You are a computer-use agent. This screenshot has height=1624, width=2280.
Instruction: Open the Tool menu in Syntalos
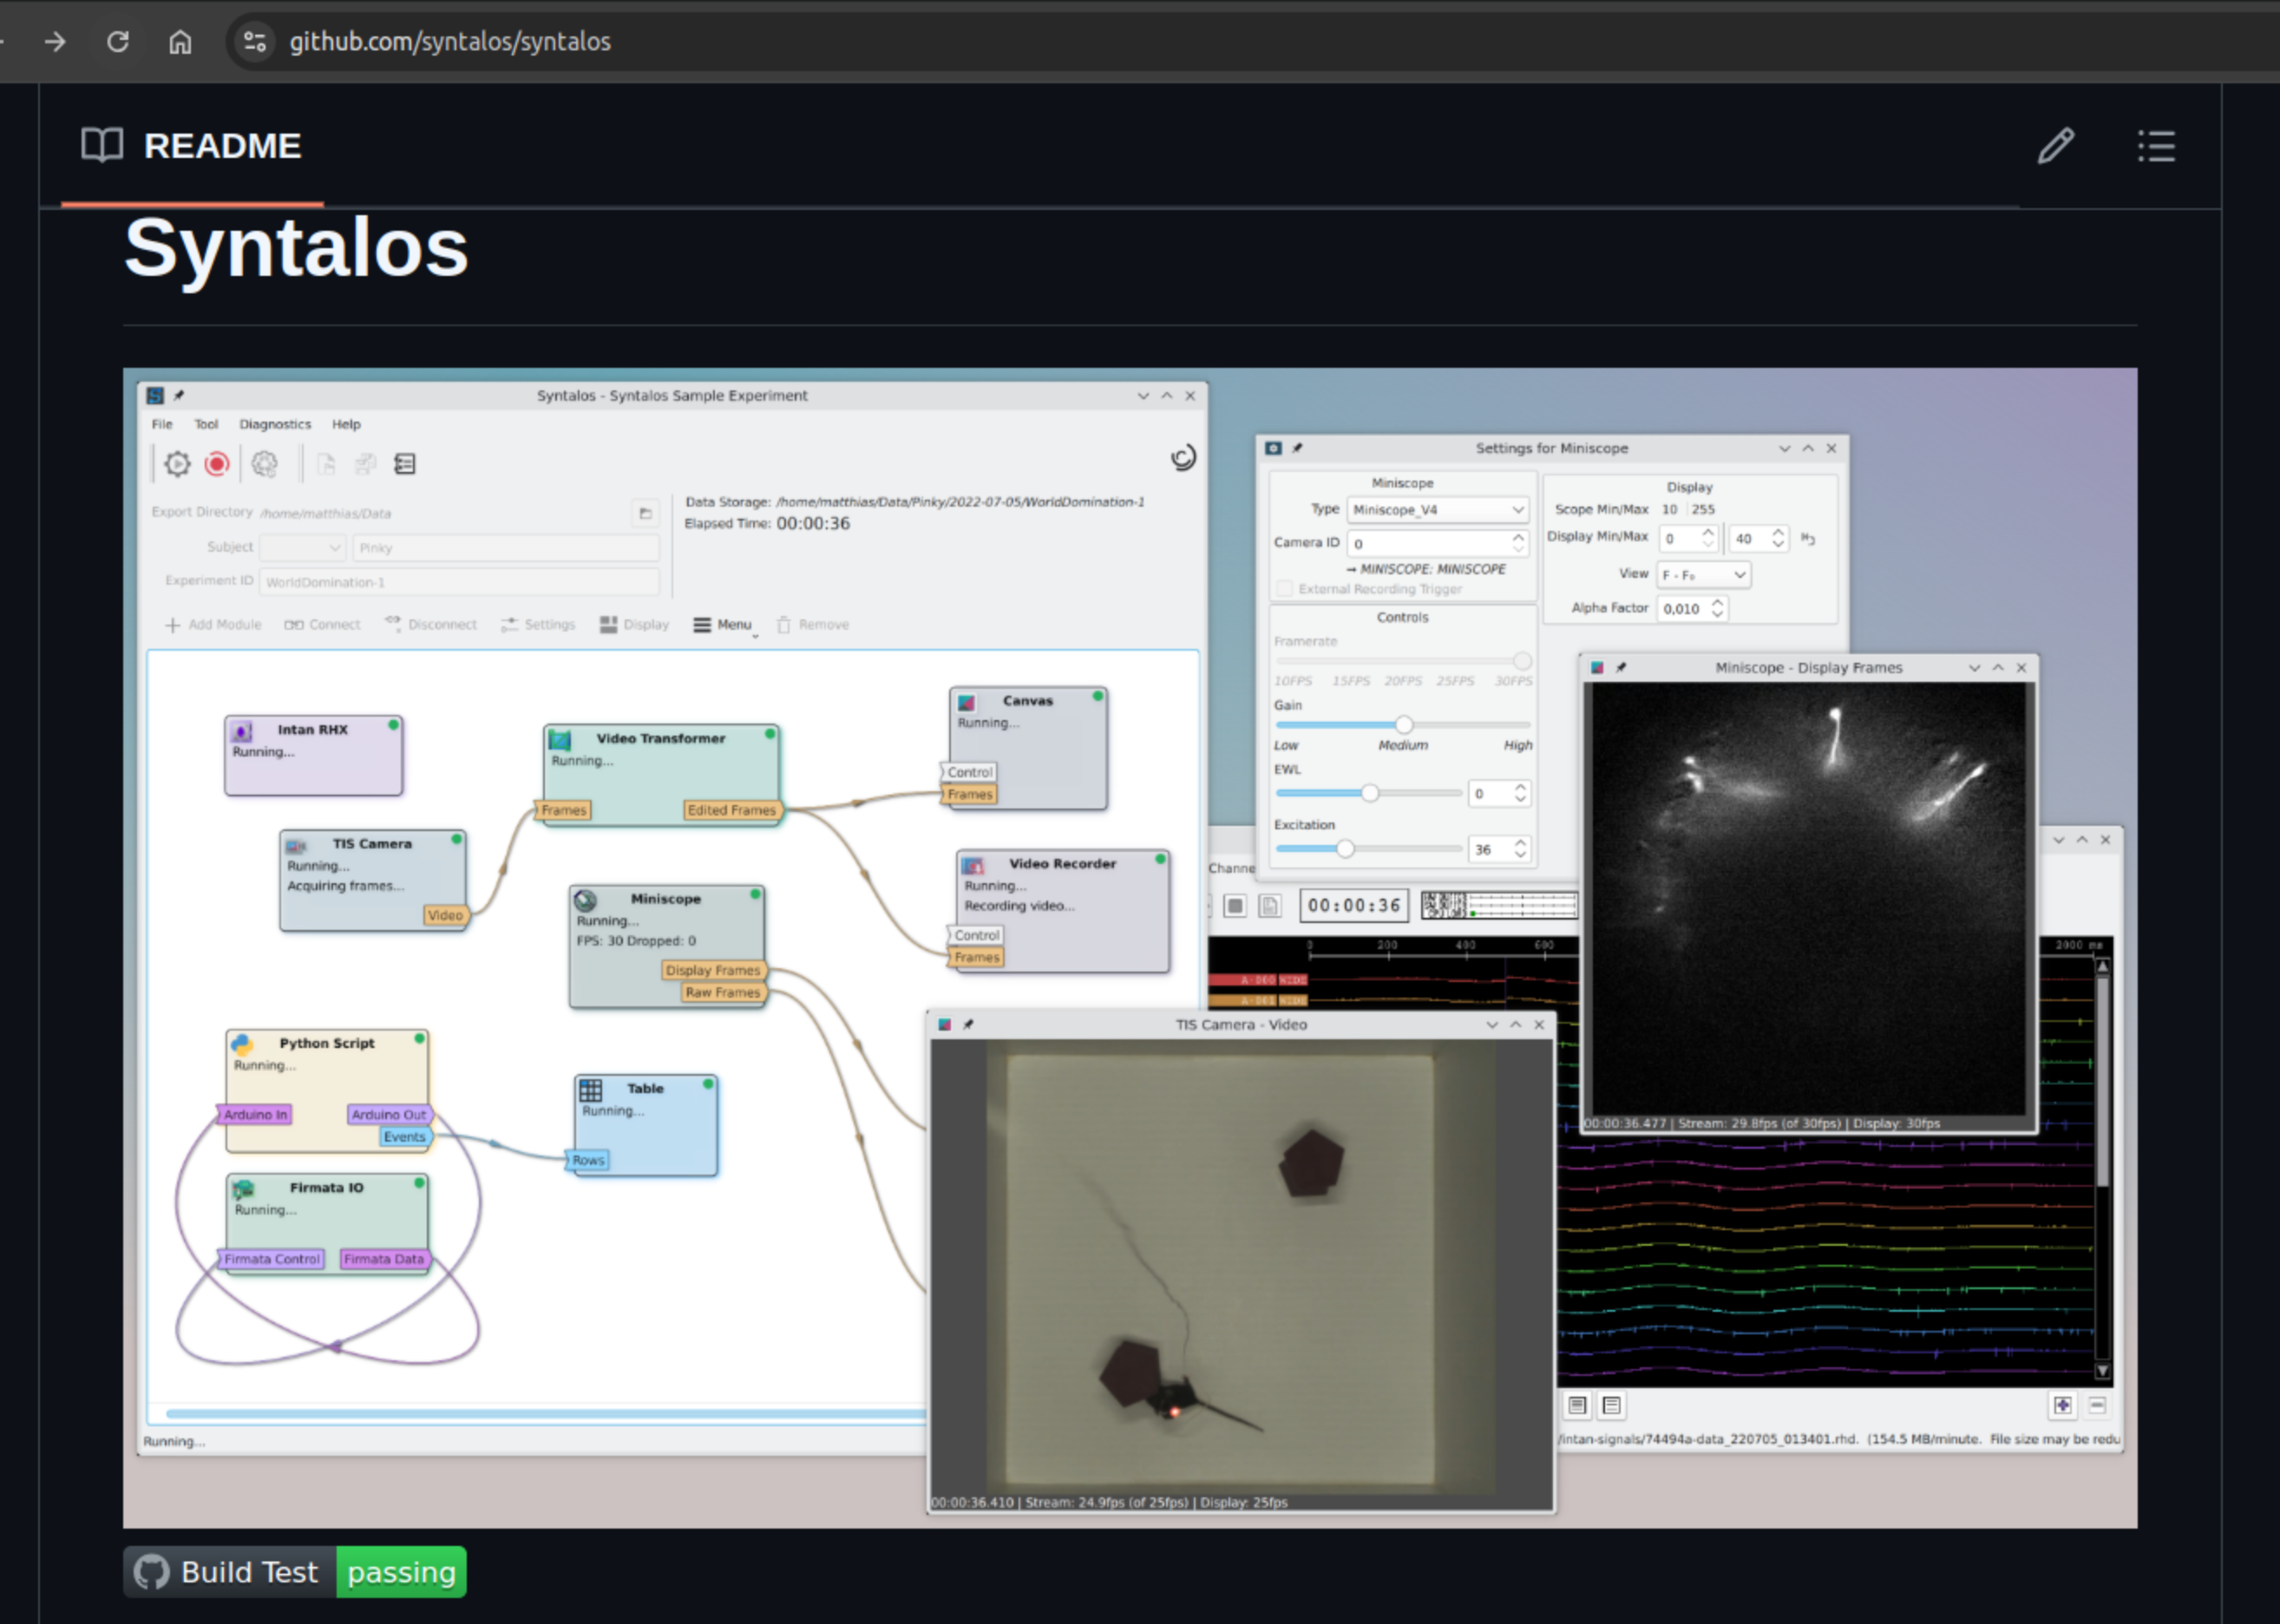click(206, 424)
